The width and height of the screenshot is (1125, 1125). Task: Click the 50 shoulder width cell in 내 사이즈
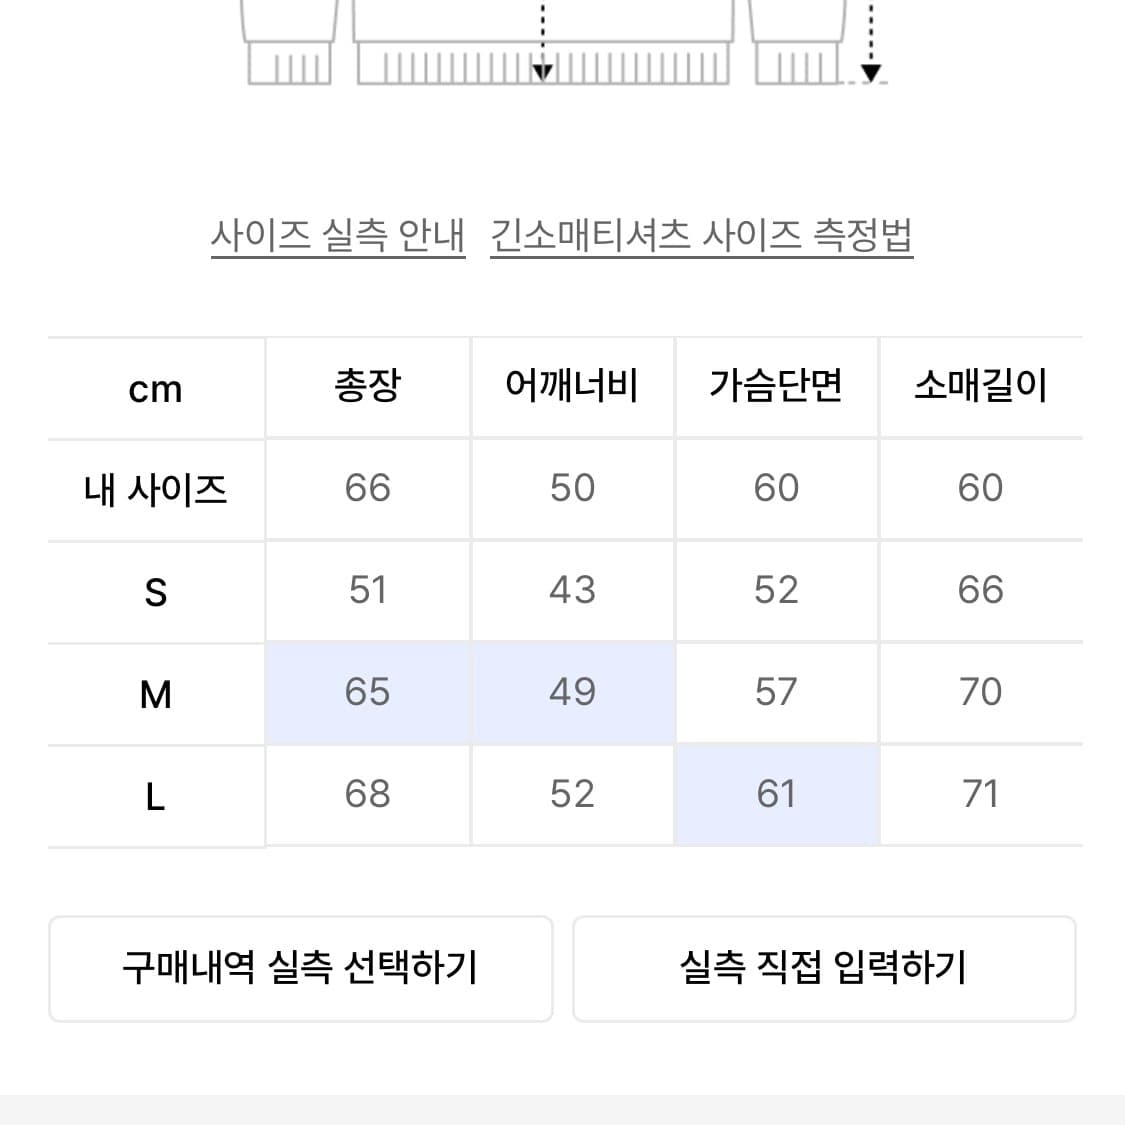point(572,489)
